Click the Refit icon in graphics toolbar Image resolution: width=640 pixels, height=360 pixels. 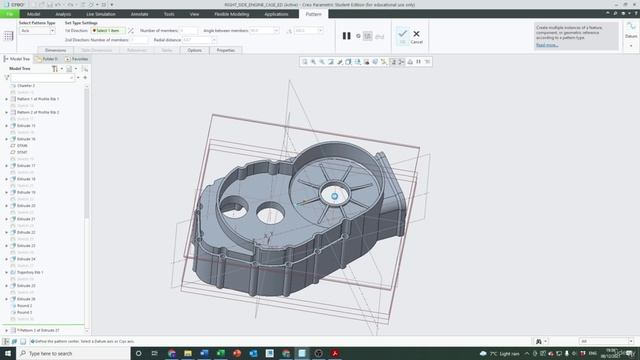tap(304, 62)
